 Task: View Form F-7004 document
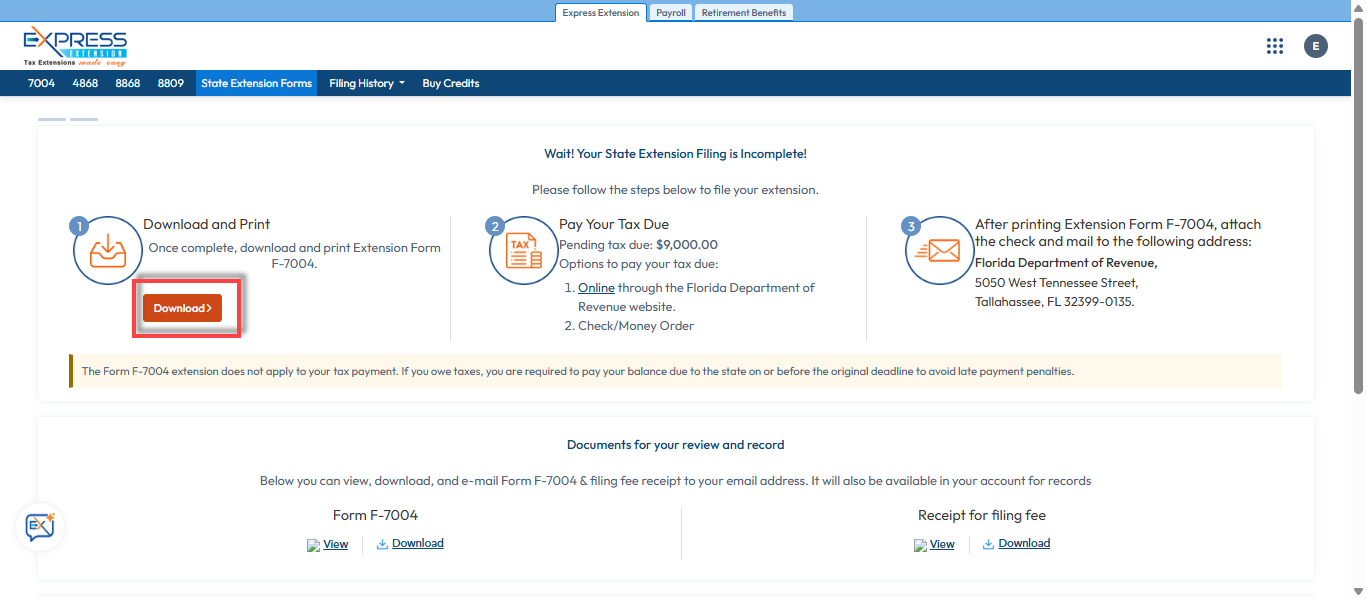[x=336, y=544]
